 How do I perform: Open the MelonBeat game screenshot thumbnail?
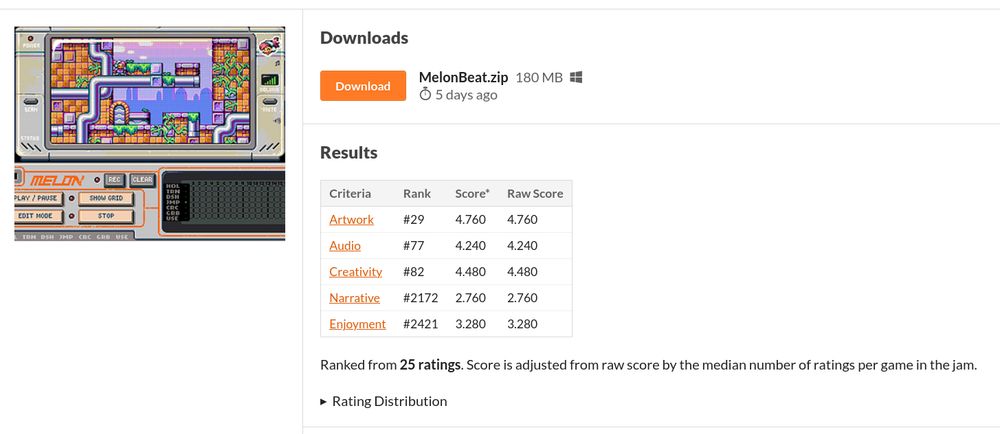pyautogui.click(x=150, y=133)
